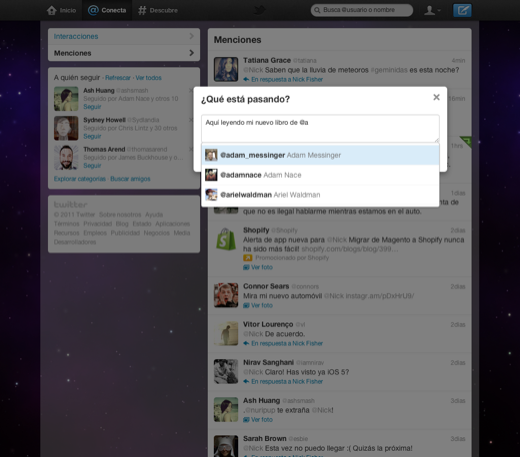Image resolution: width=520 pixels, height=457 pixels.
Task: Click the Twitter bird logo in top bar
Action: (259, 10)
